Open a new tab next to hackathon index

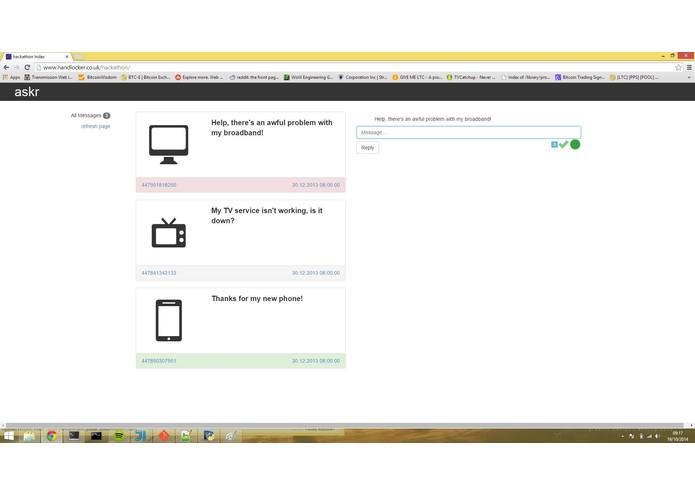coord(79,57)
